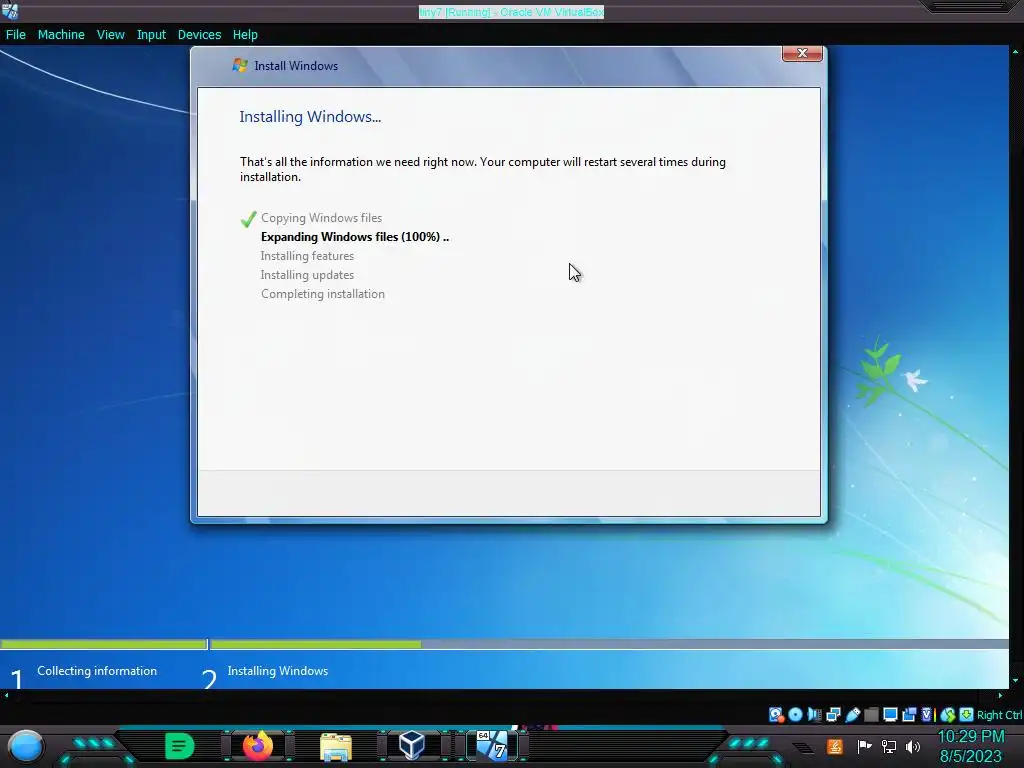Click the green checkmark beside Copying Windows files

pyautogui.click(x=248, y=219)
